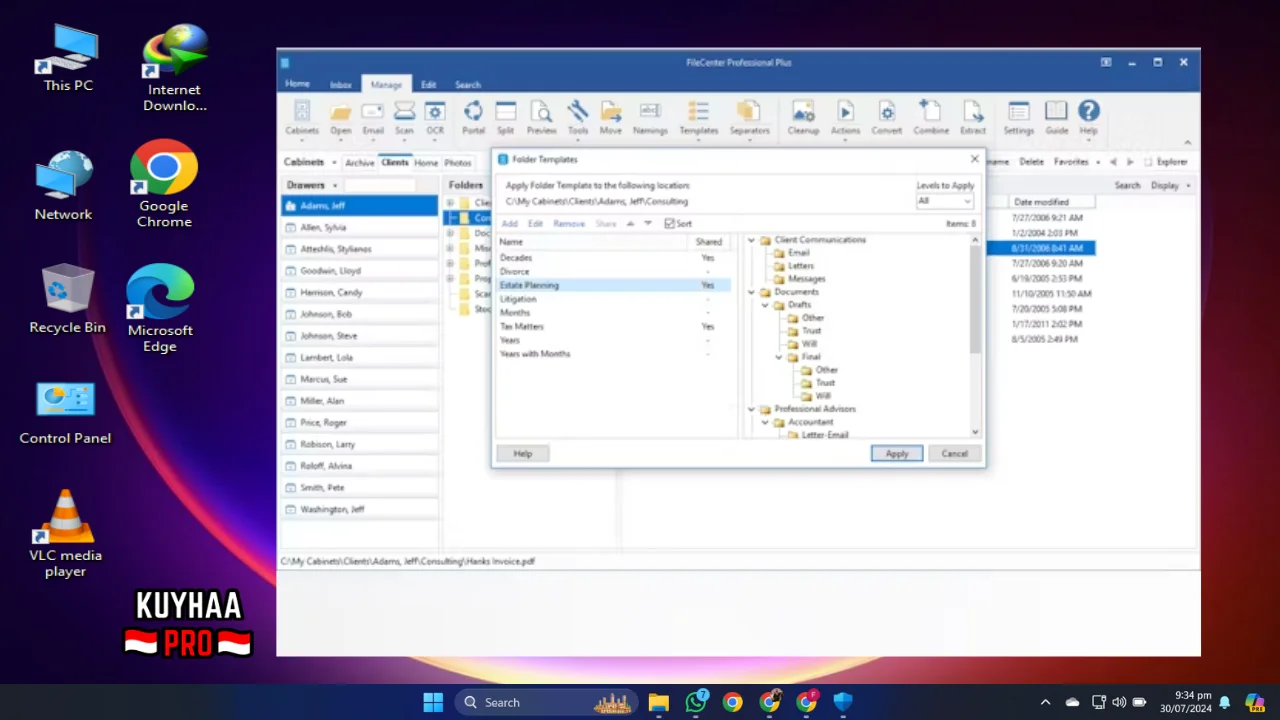Open the Cabinets ribbon tool
Screen dimensions: 1280x720
pyautogui.click(x=301, y=117)
